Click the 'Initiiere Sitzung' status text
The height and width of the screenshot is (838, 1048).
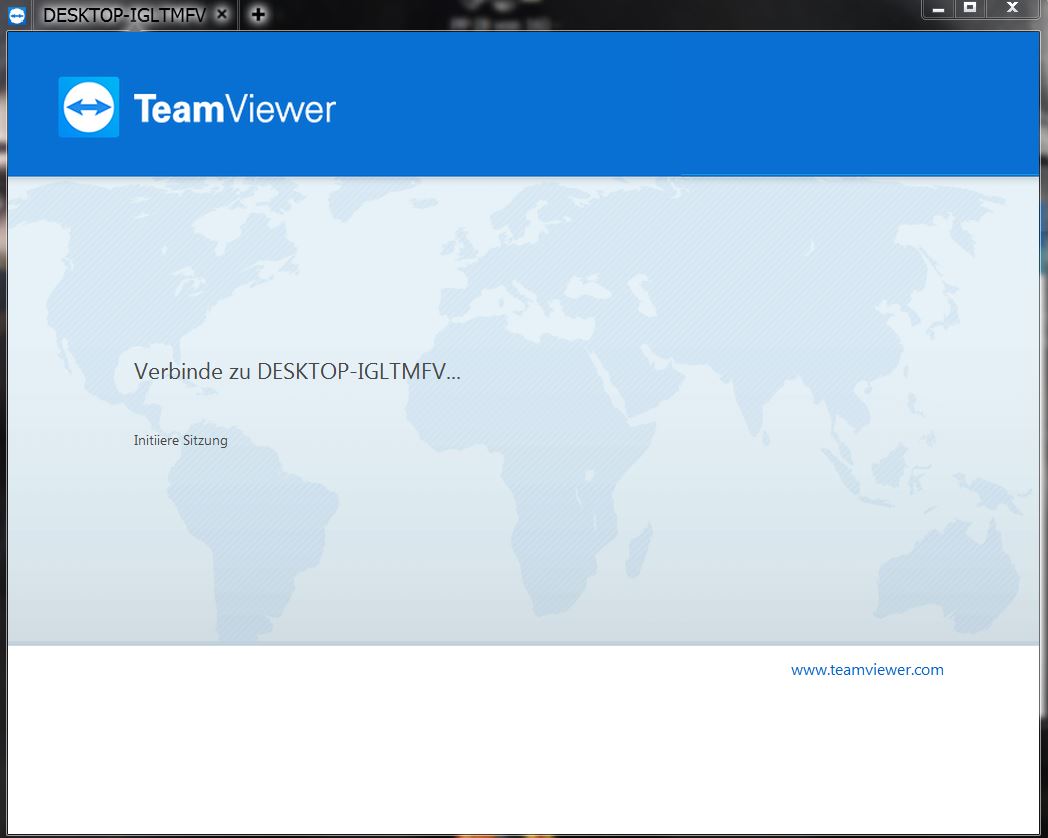click(x=180, y=440)
